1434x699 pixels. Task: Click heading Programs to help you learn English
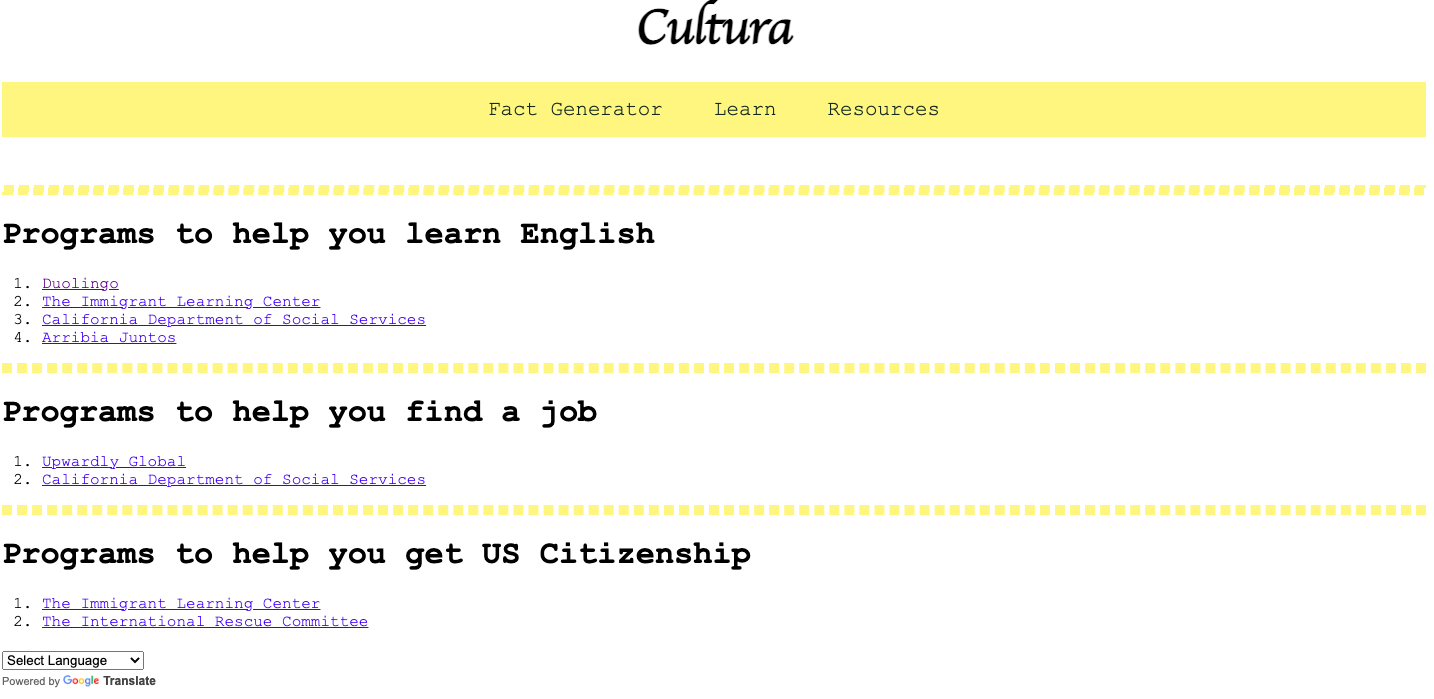click(x=329, y=234)
